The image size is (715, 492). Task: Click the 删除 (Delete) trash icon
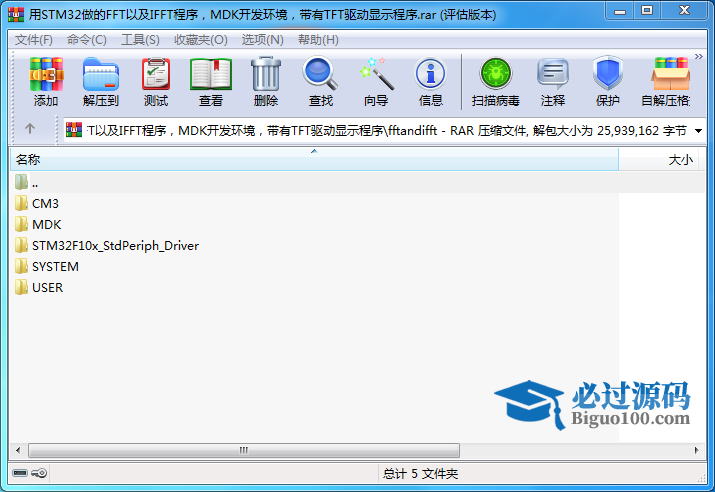pos(266,74)
